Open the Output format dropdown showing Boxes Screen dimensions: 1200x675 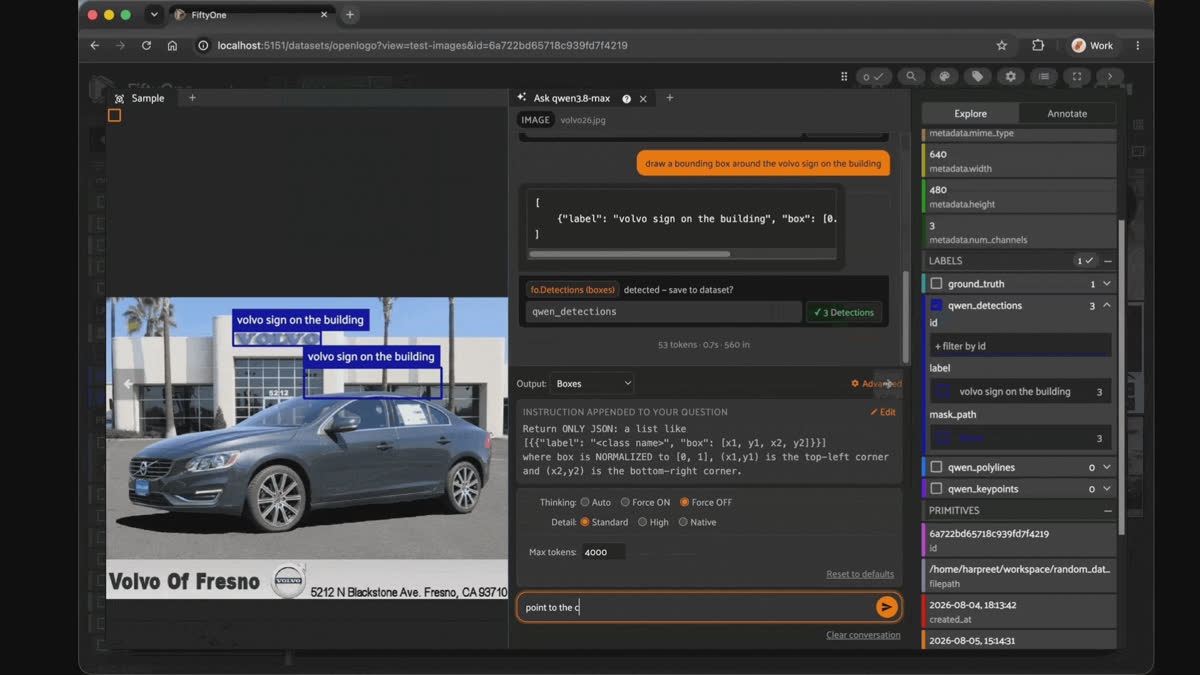592,383
